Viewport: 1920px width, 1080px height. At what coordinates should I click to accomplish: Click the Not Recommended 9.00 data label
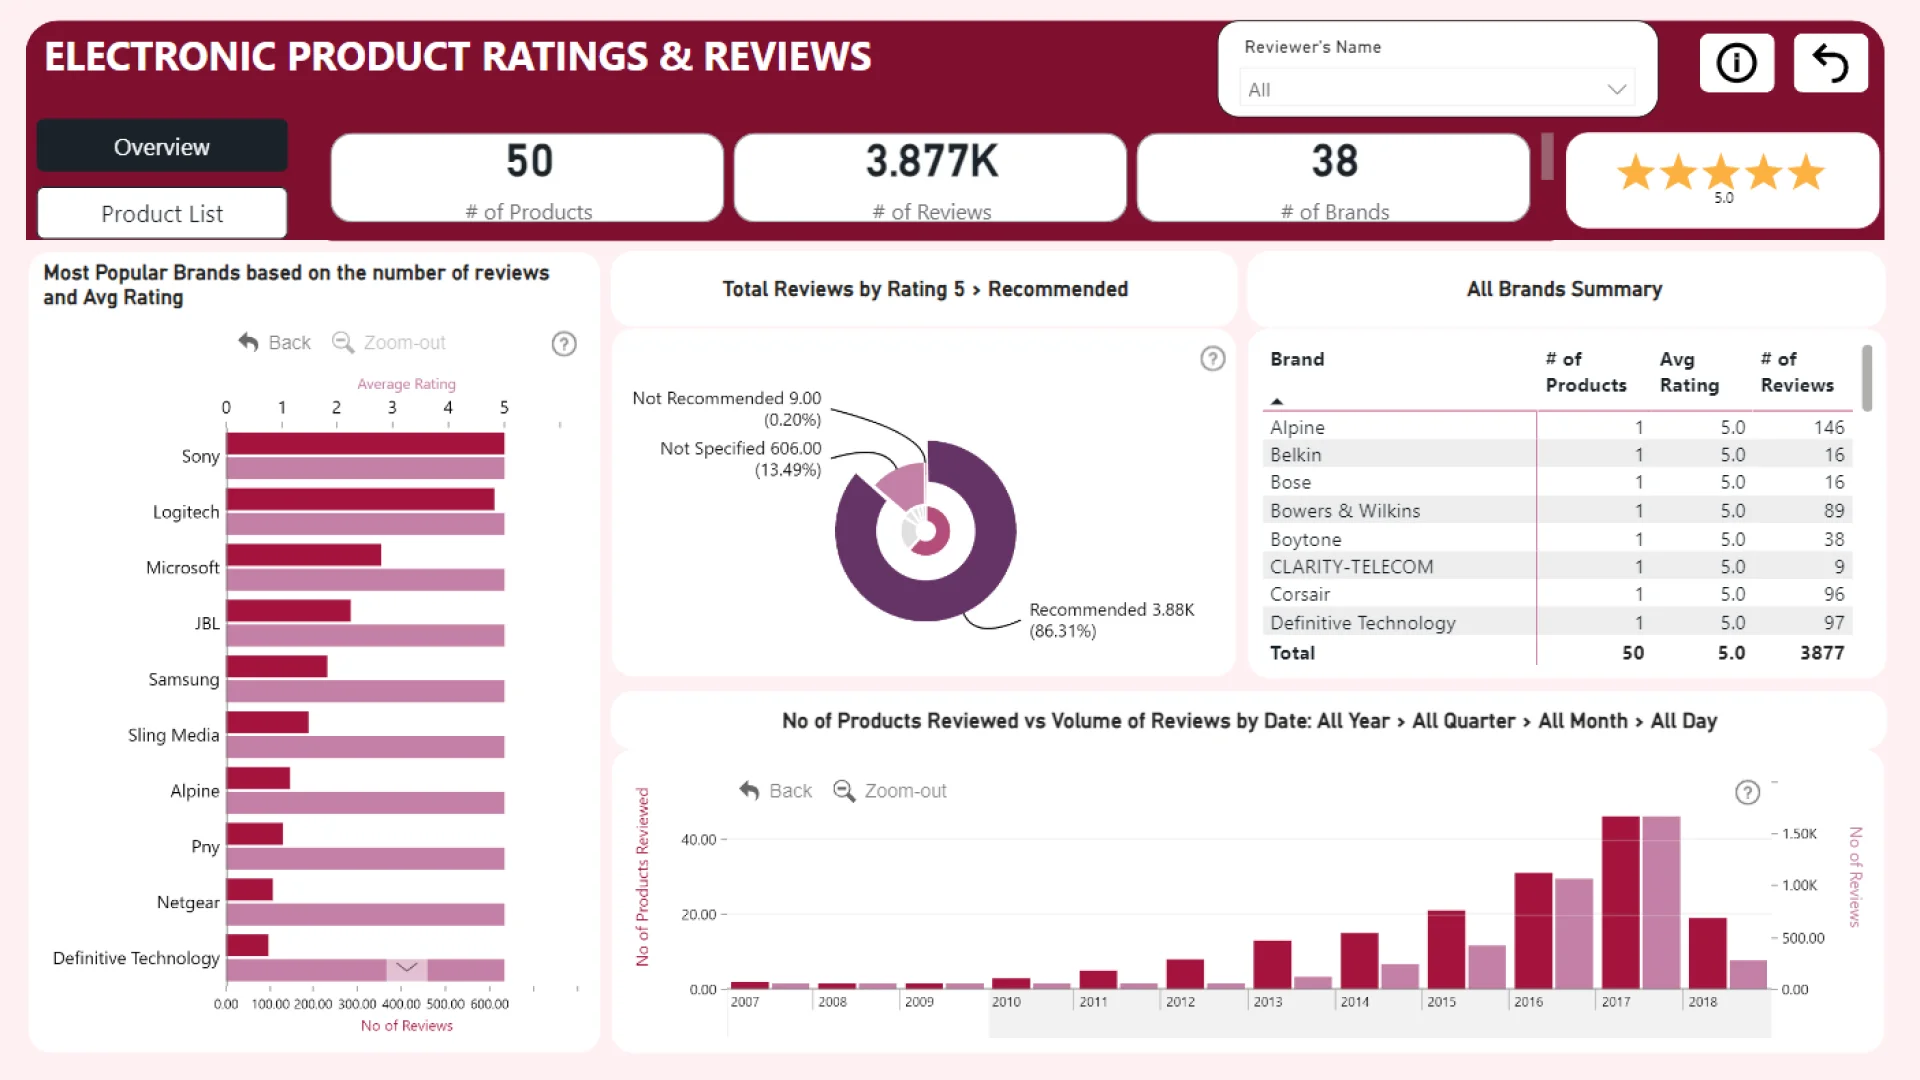(x=726, y=408)
